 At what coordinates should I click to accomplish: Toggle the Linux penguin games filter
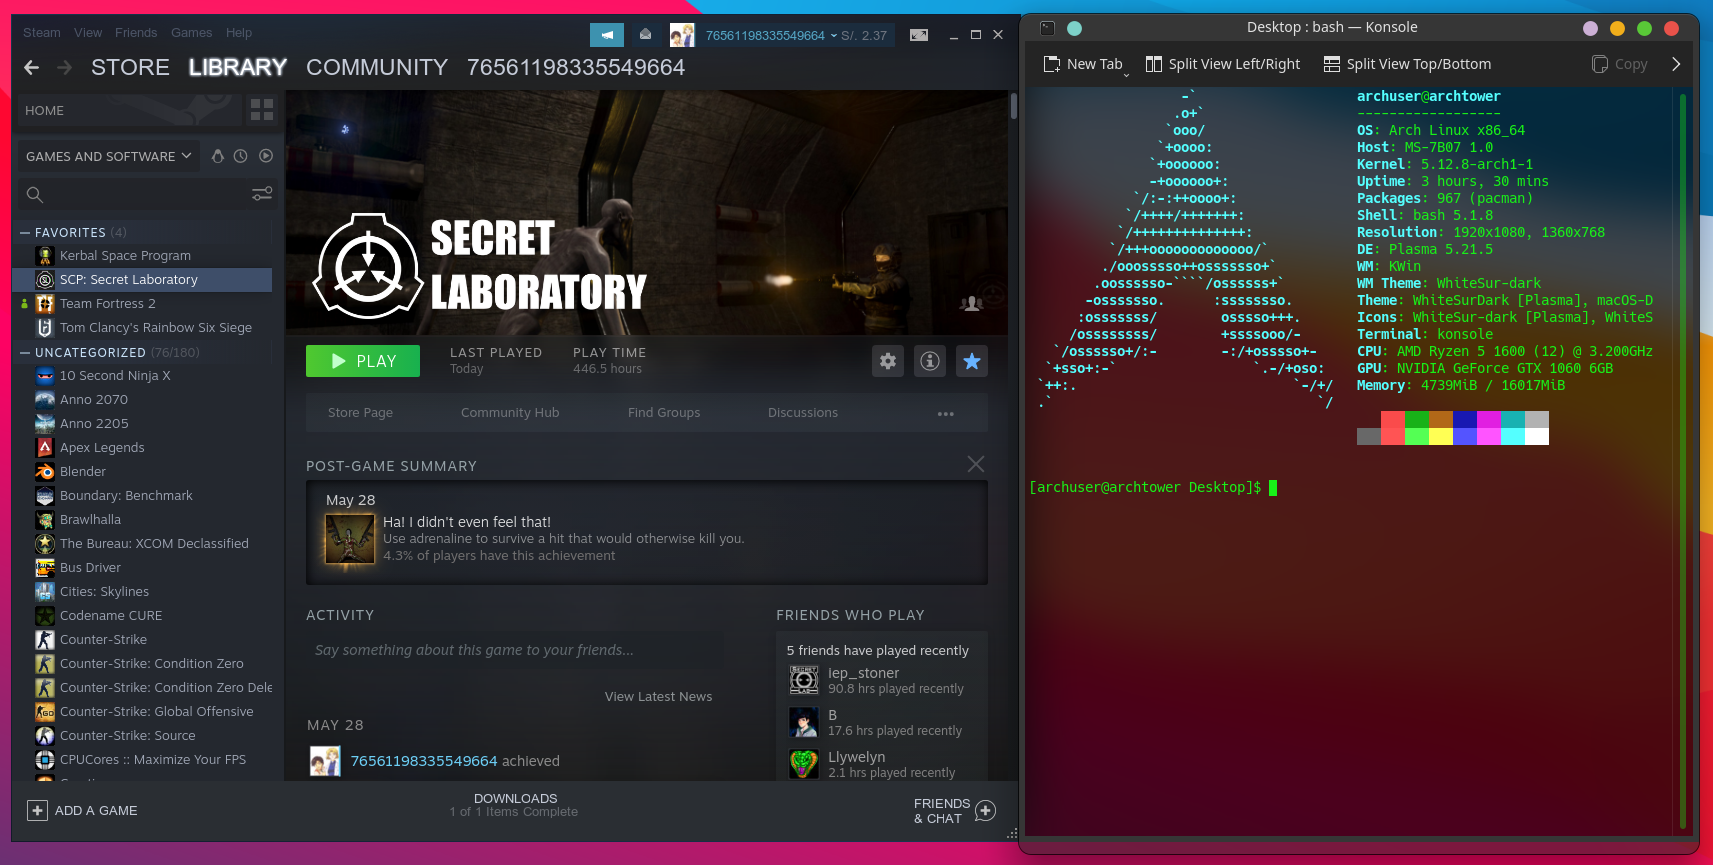click(218, 156)
